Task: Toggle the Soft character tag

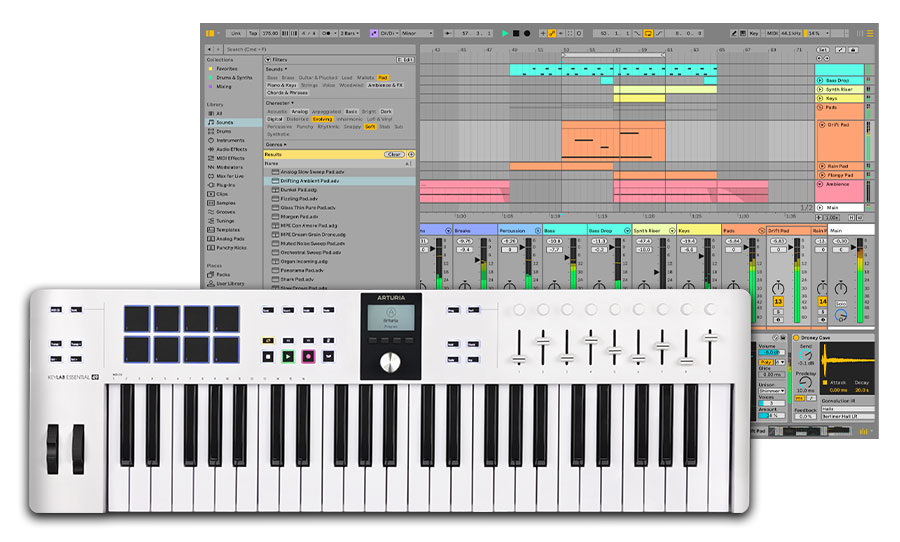Action: (x=370, y=127)
